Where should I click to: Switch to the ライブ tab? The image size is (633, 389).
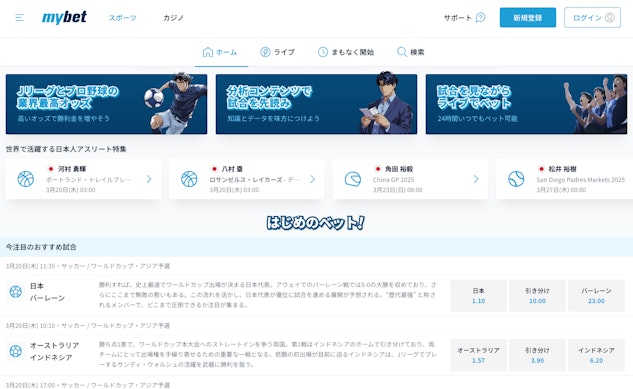coord(277,52)
